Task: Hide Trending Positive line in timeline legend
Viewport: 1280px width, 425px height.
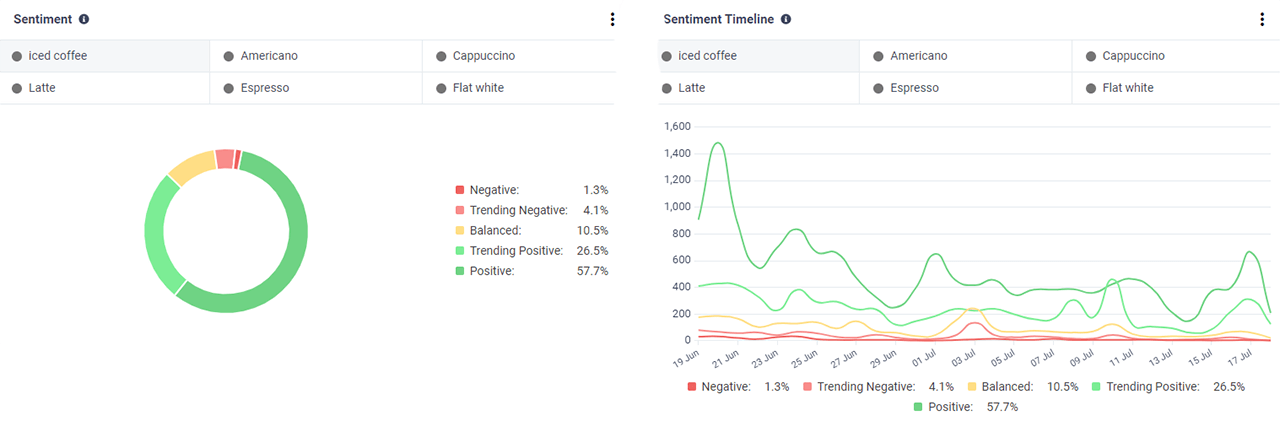Action: point(1149,386)
